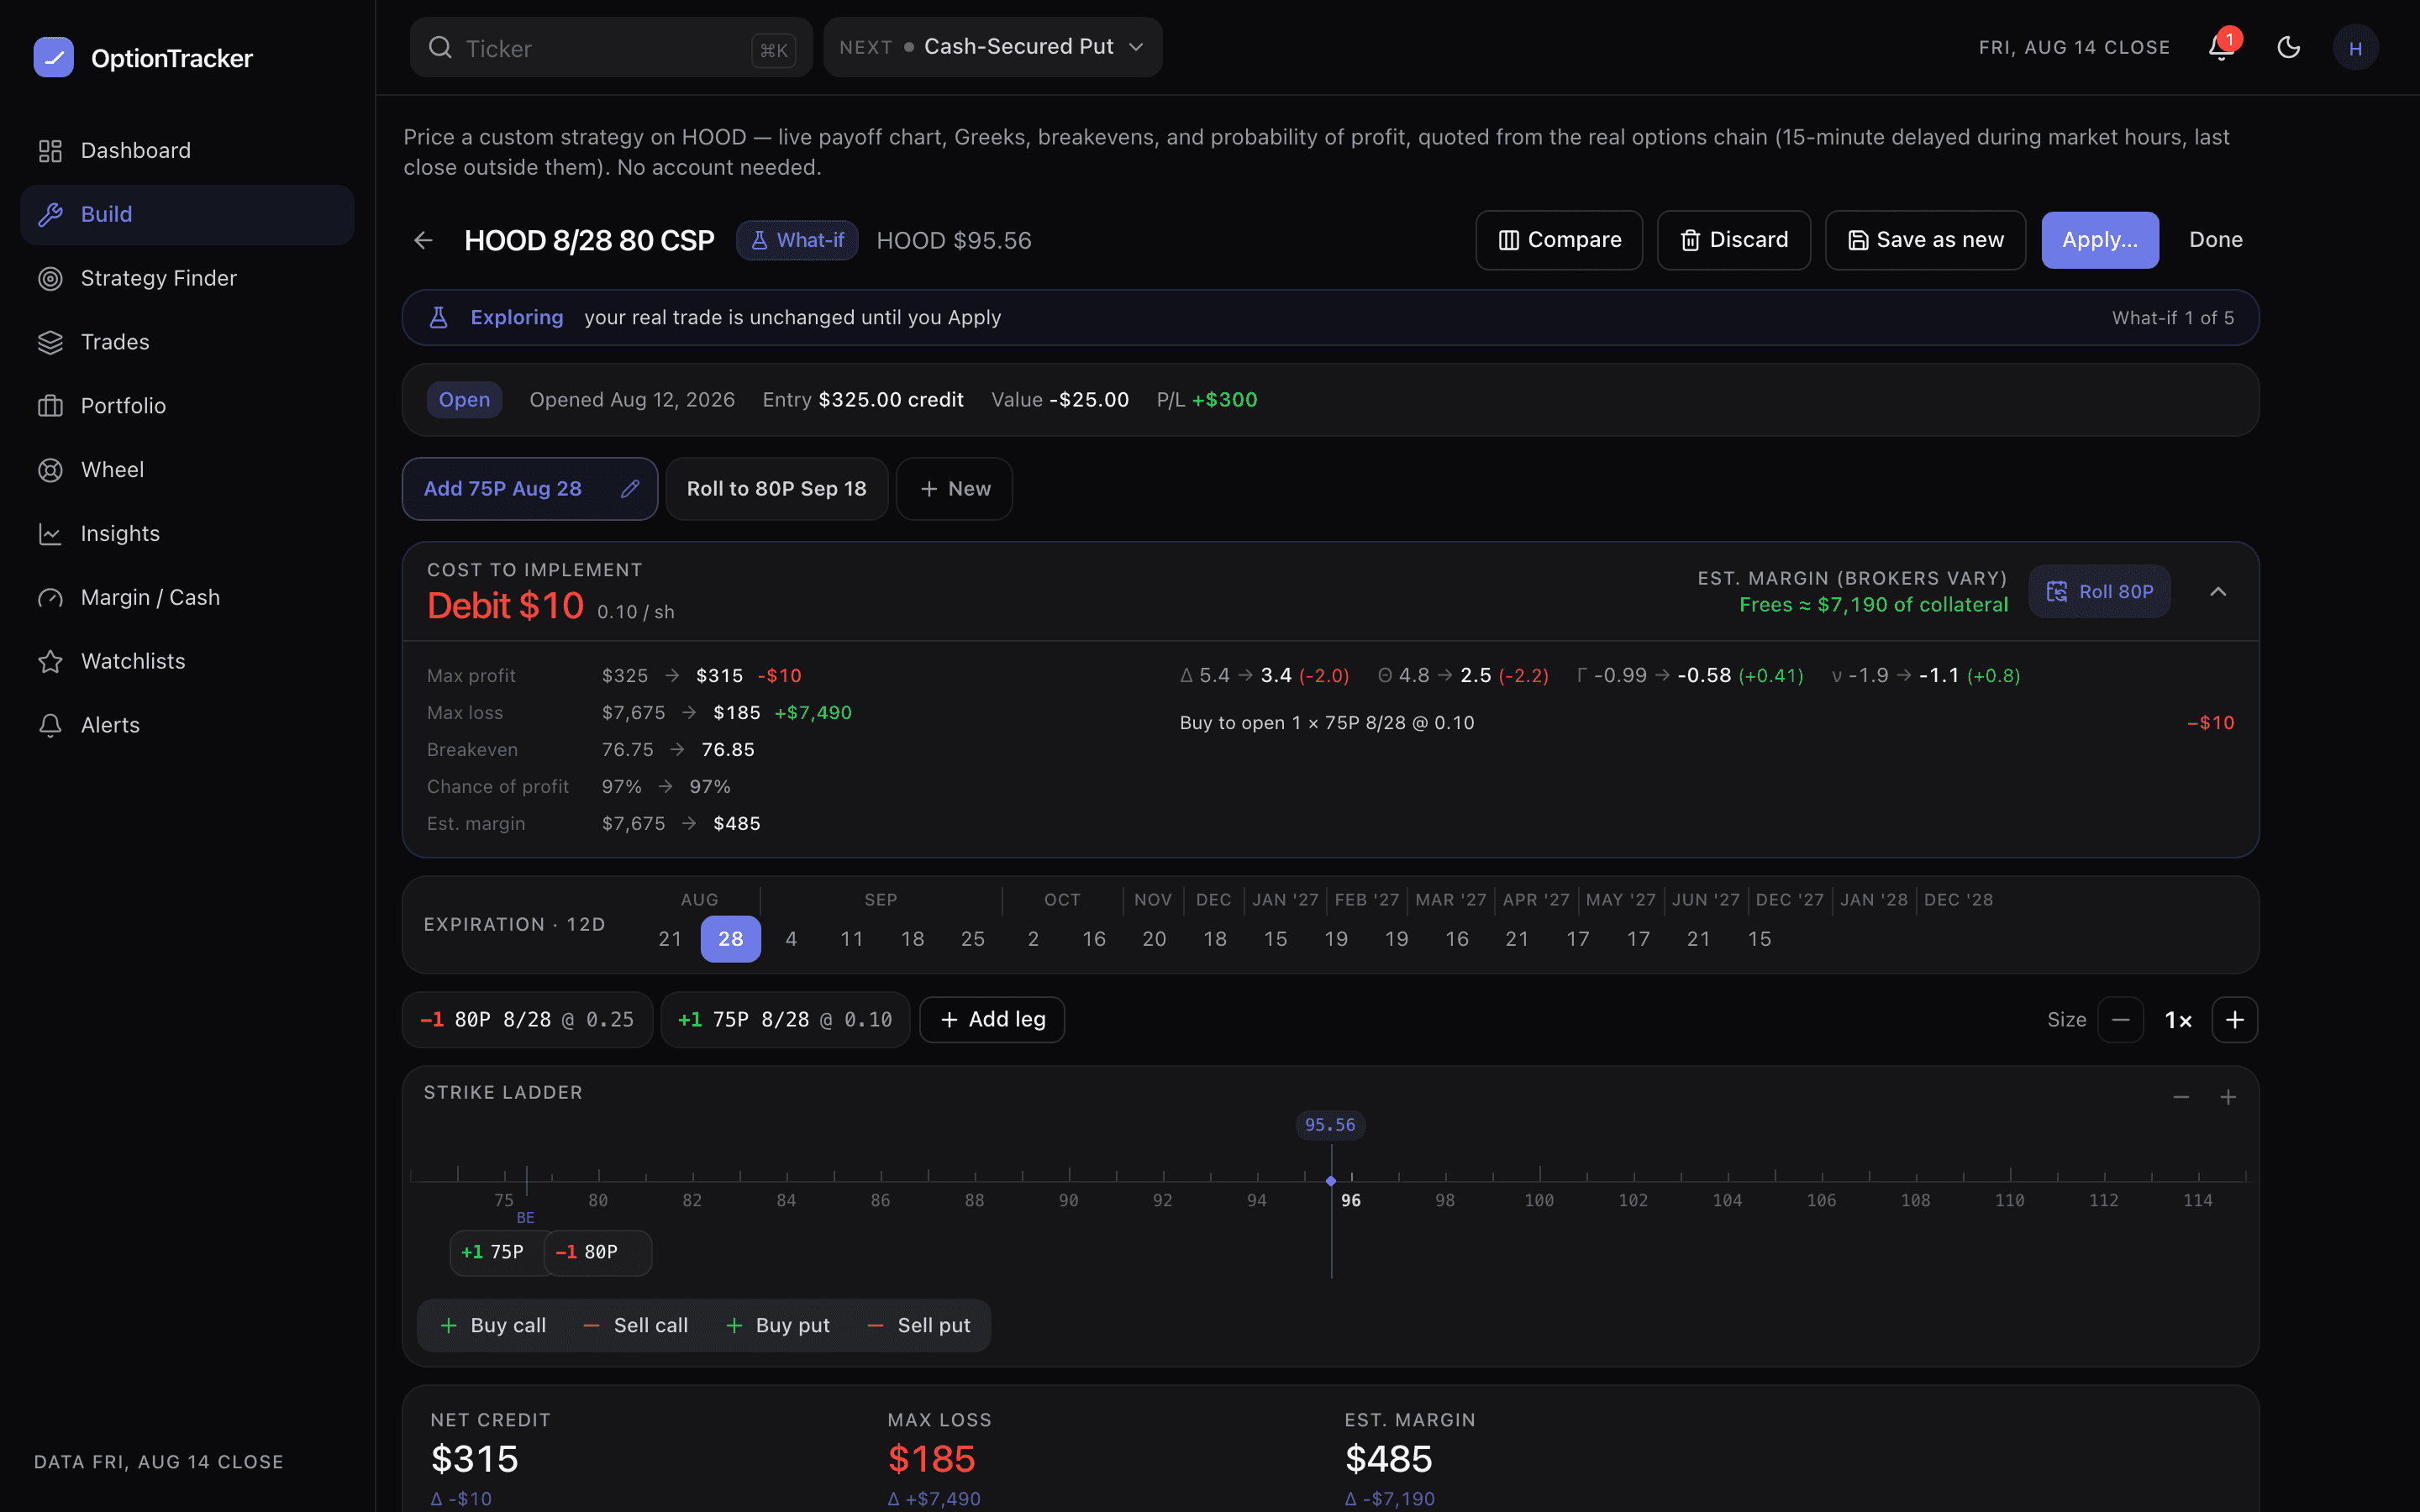Click the Buy put button
Viewport: 2420px width, 1512px height.
[777, 1325]
